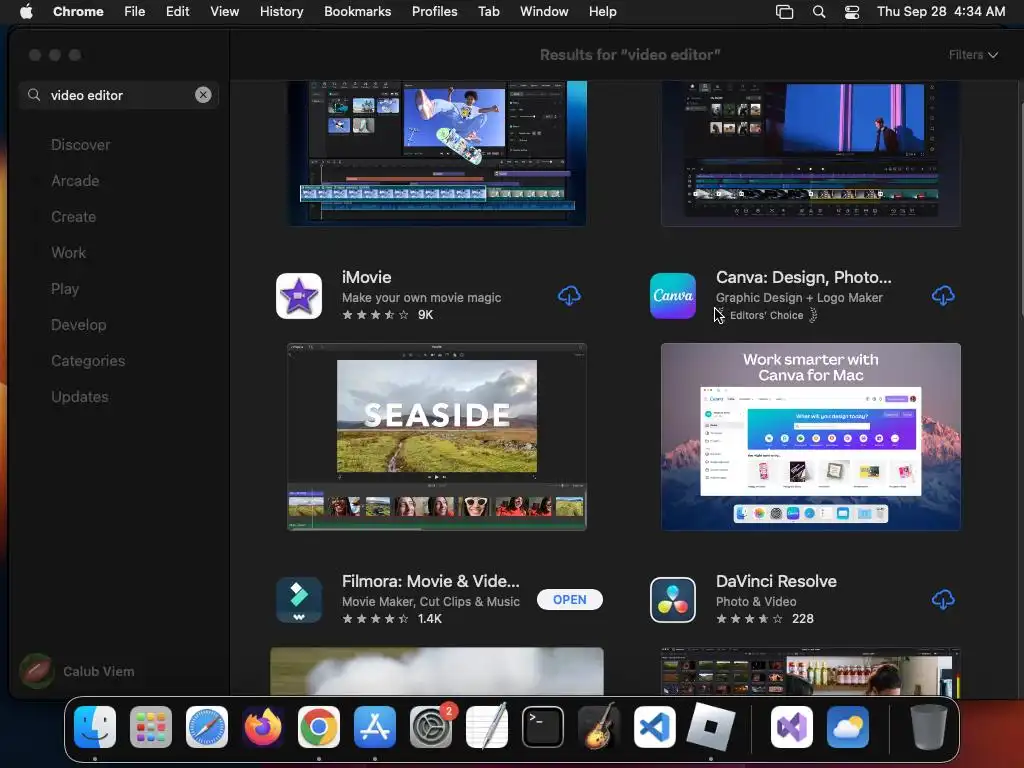Screen dimensions: 1024x768
Task: Click the window mirroring icon in menu bar
Action: (x=784, y=12)
